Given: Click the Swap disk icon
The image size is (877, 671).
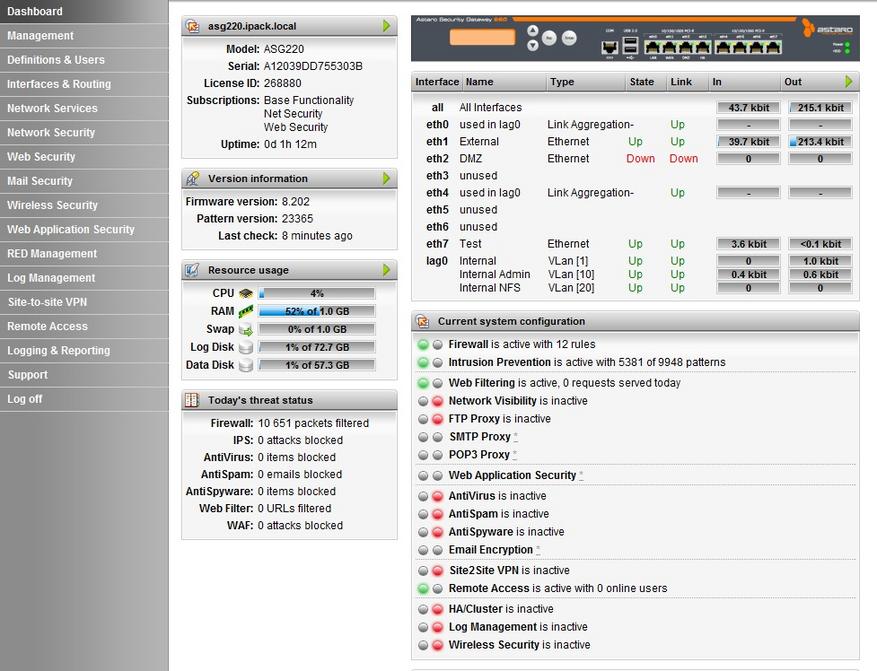Looking at the screenshot, I should (246, 329).
